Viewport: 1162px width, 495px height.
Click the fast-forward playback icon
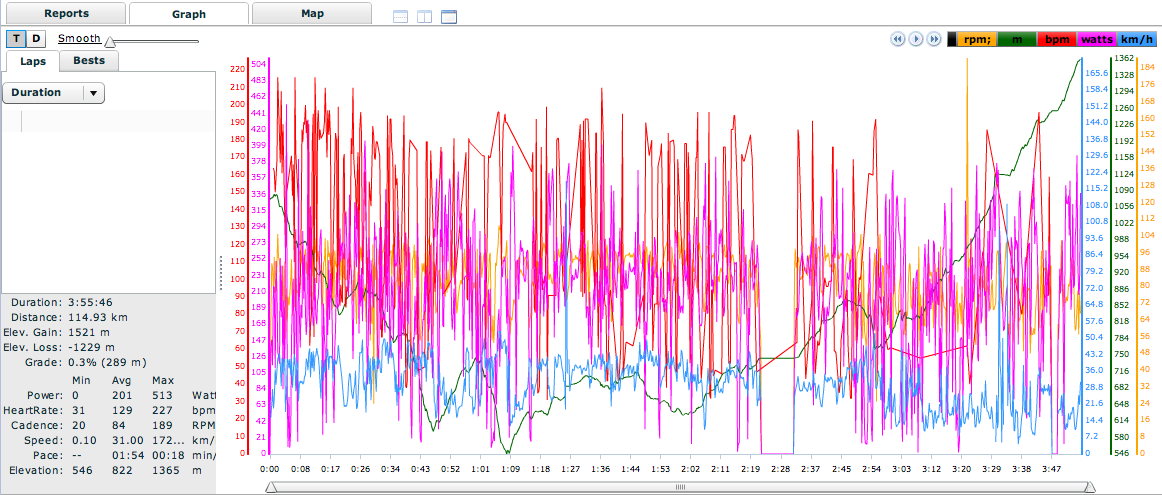tap(934, 39)
